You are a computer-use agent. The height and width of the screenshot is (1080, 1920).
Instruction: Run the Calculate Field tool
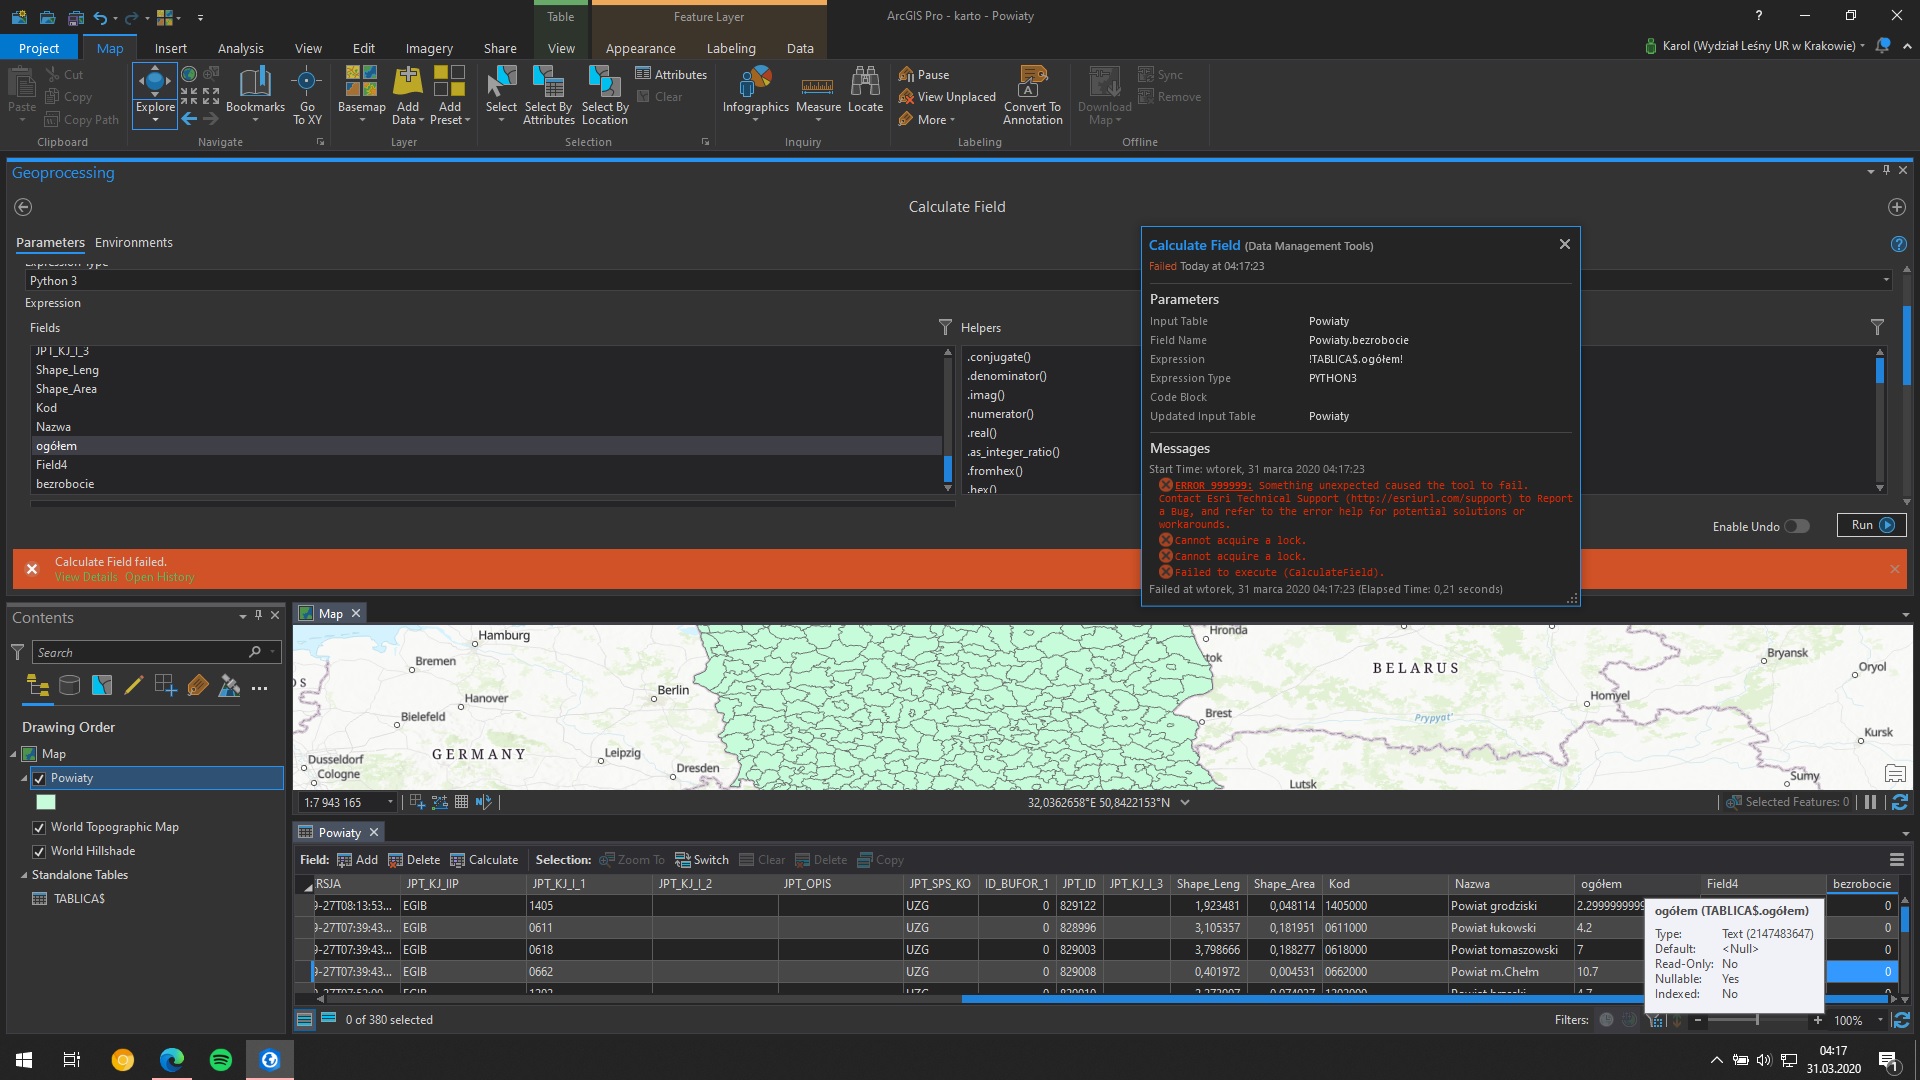click(1872, 525)
